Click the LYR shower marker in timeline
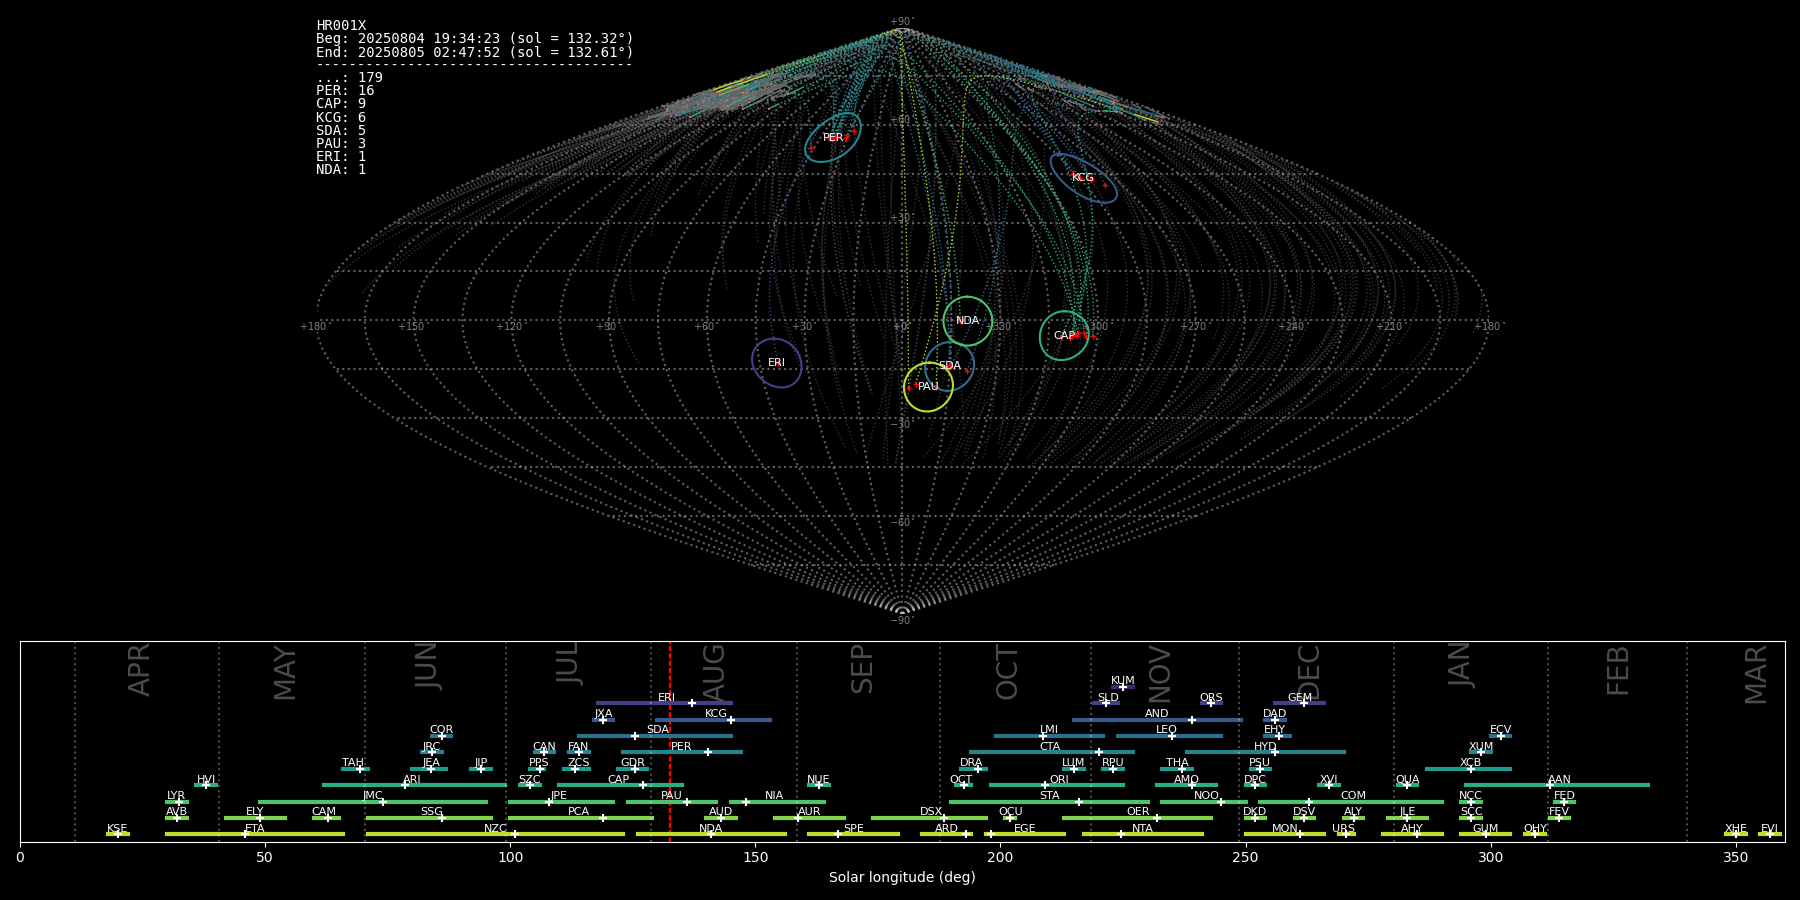The height and width of the screenshot is (900, 1800). click(x=178, y=802)
